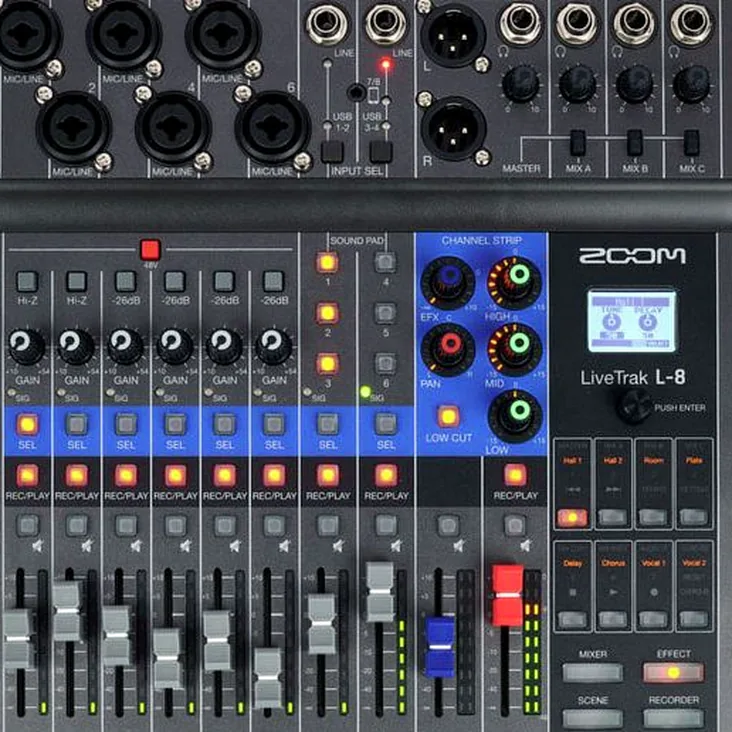Mute the third channel using its speaker button
This screenshot has width=732, height=732.
[126, 525]
